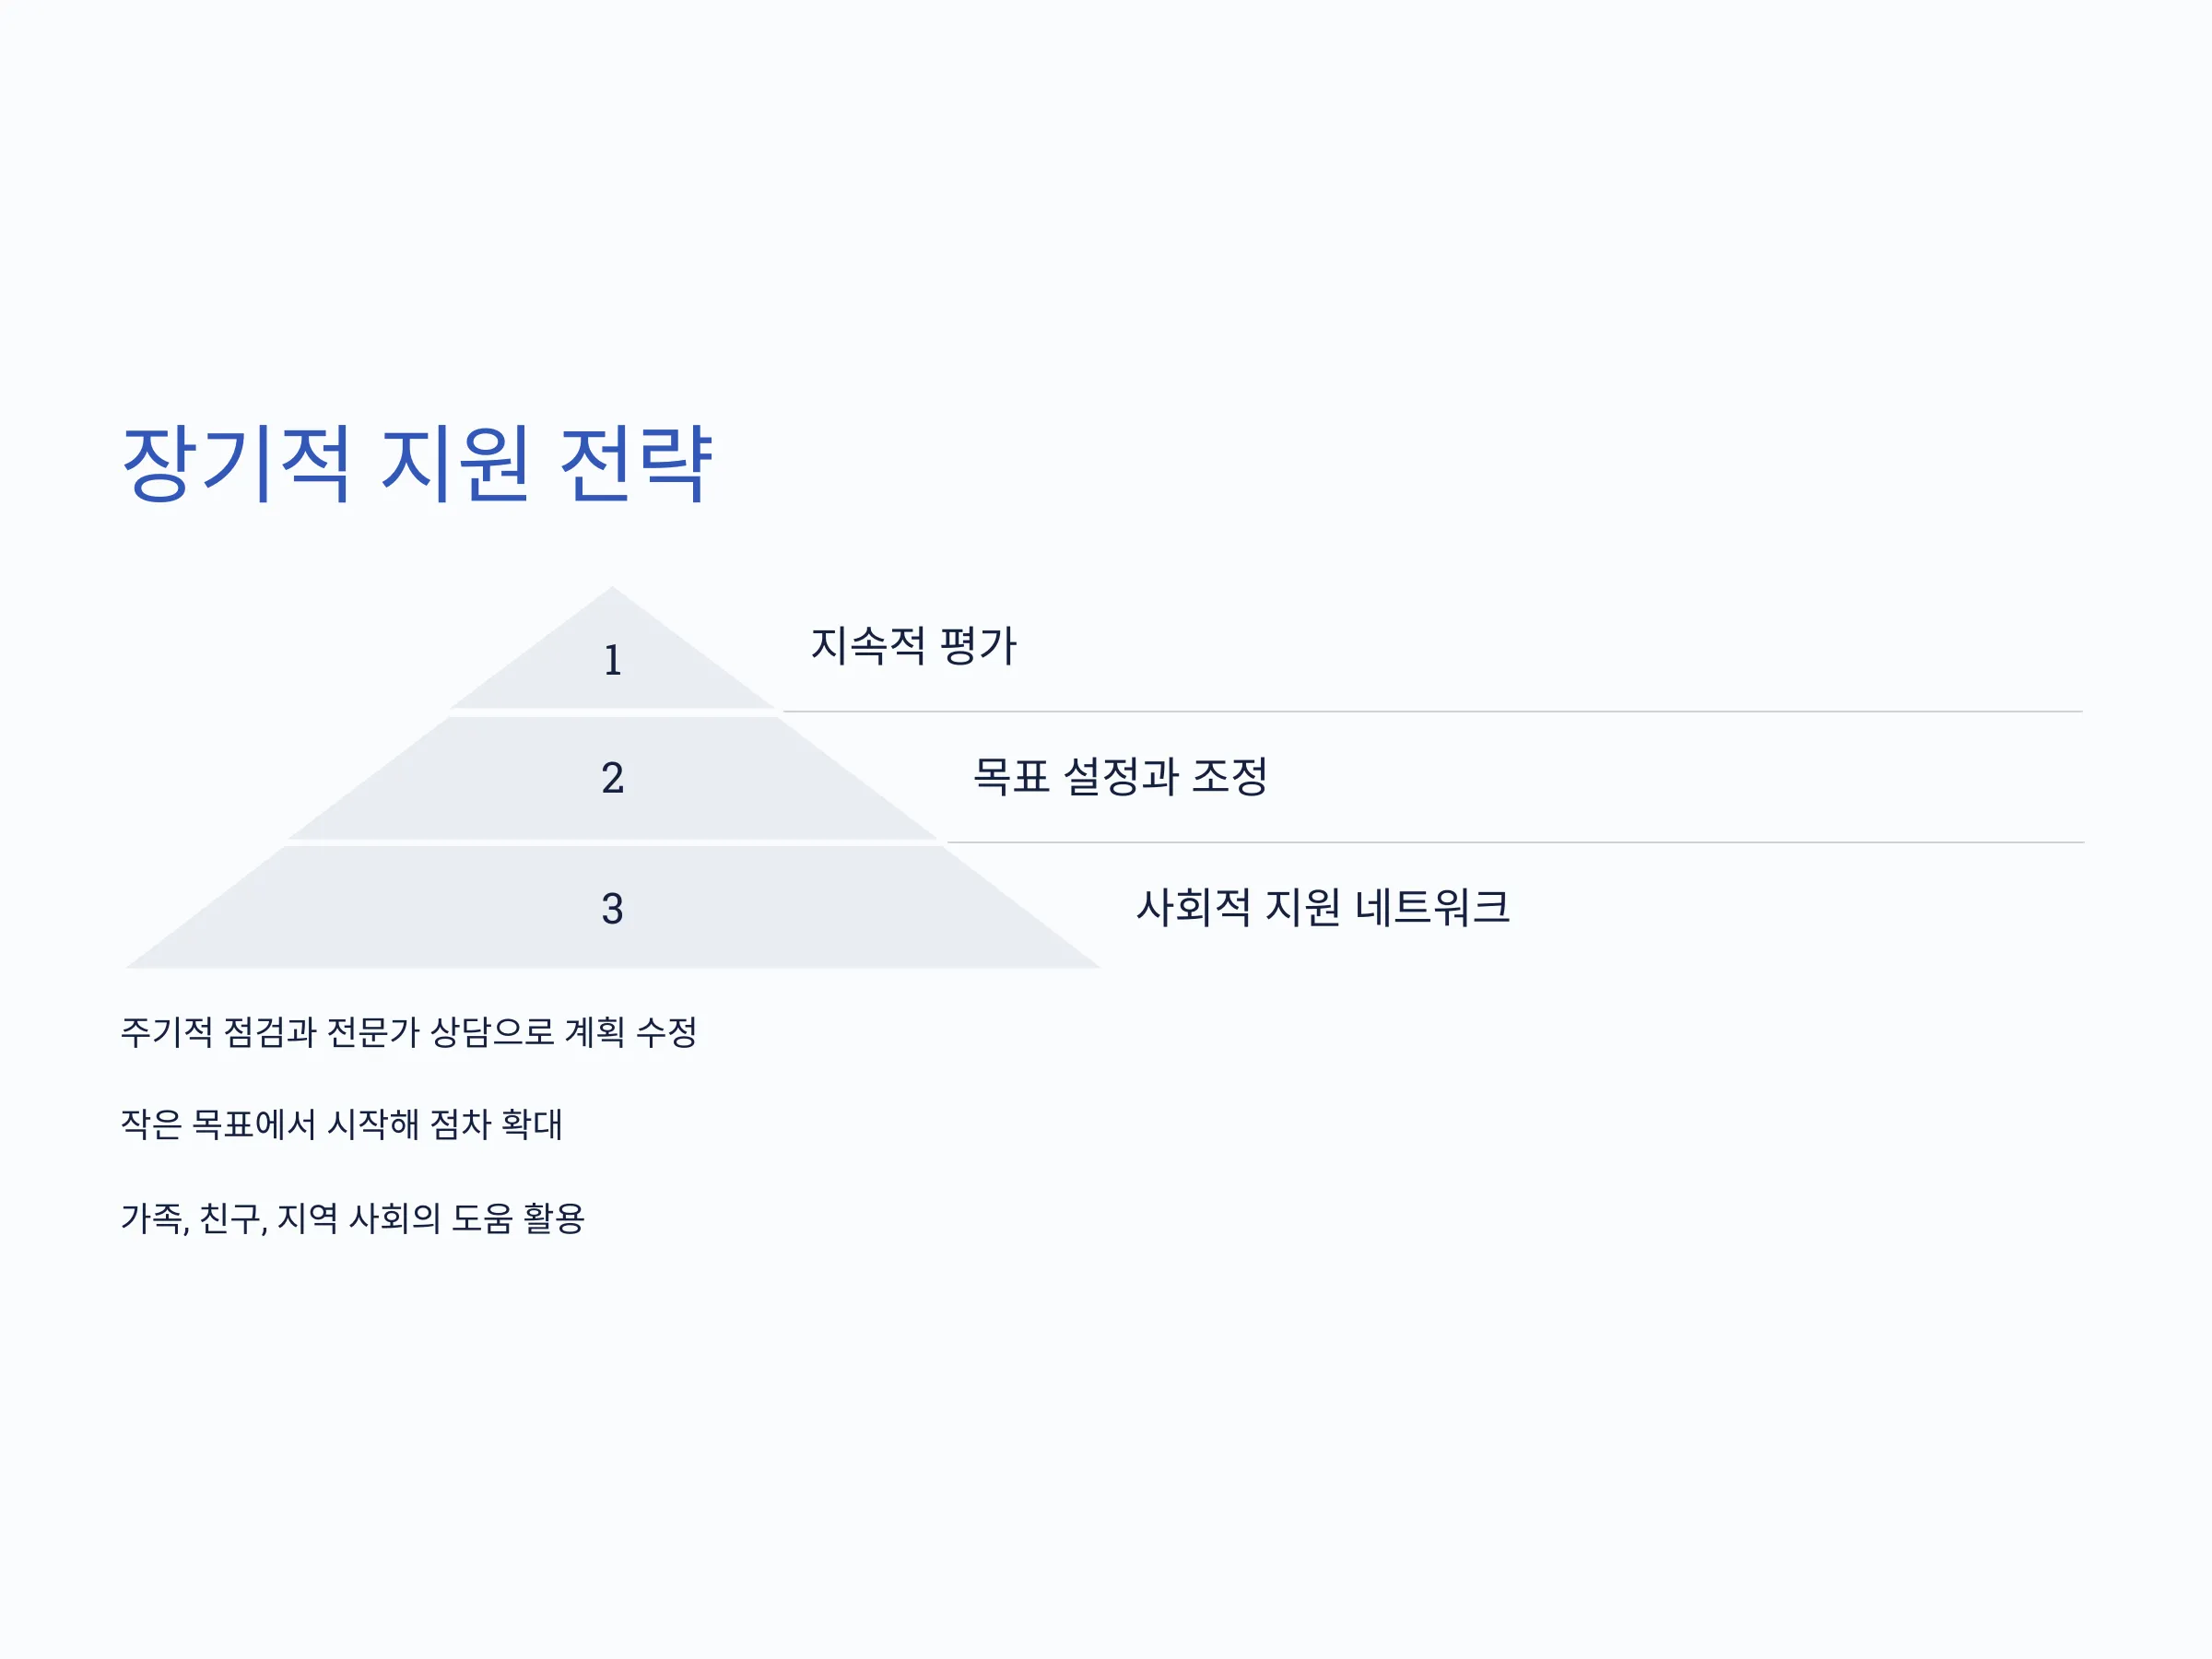This screenshot has width=2212, height=1659.
Task: Click the 사회적 지원 네트워크 label
Action: (1322, 907)
